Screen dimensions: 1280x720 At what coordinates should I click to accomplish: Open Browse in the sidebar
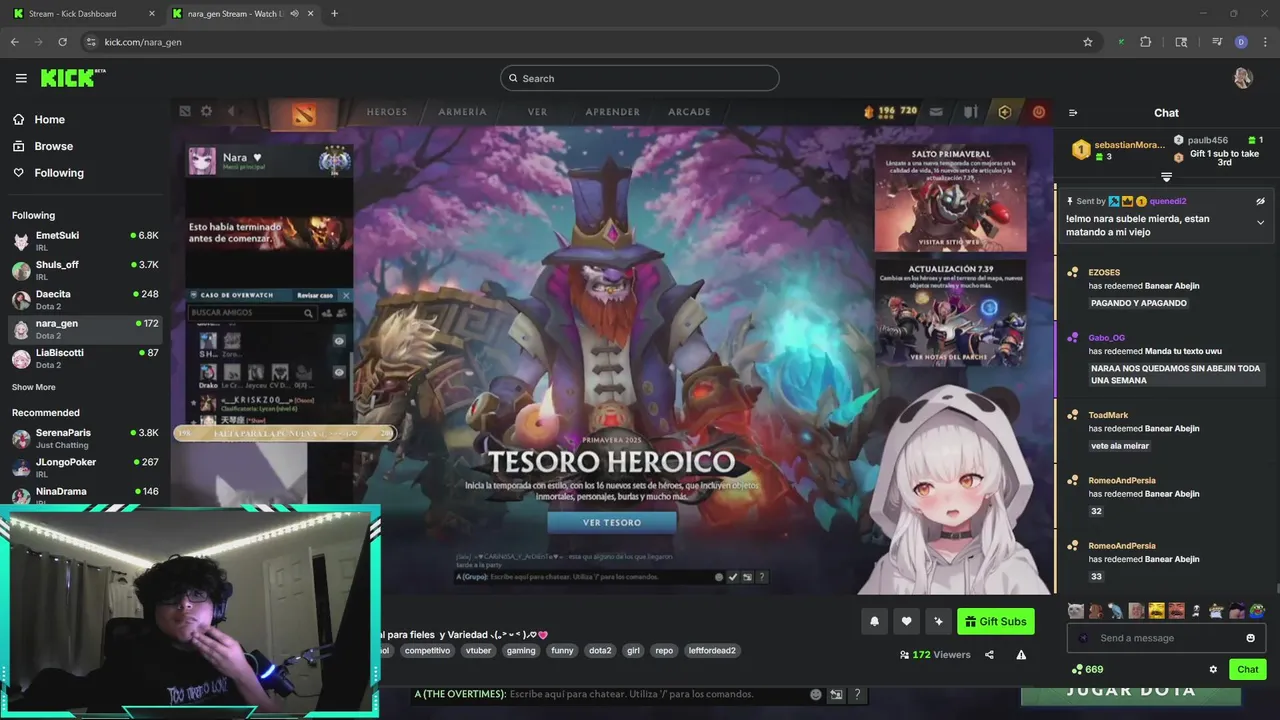(42, 146)
